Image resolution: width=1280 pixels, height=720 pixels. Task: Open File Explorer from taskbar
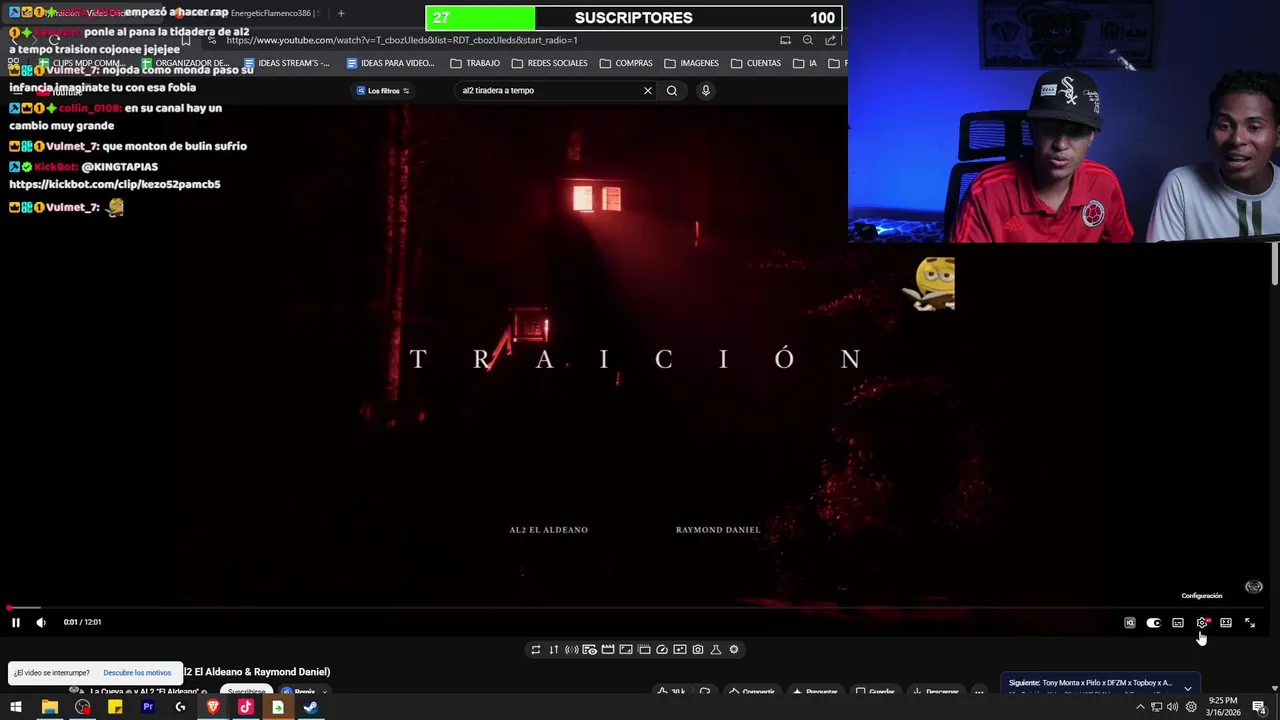point(49,708)
